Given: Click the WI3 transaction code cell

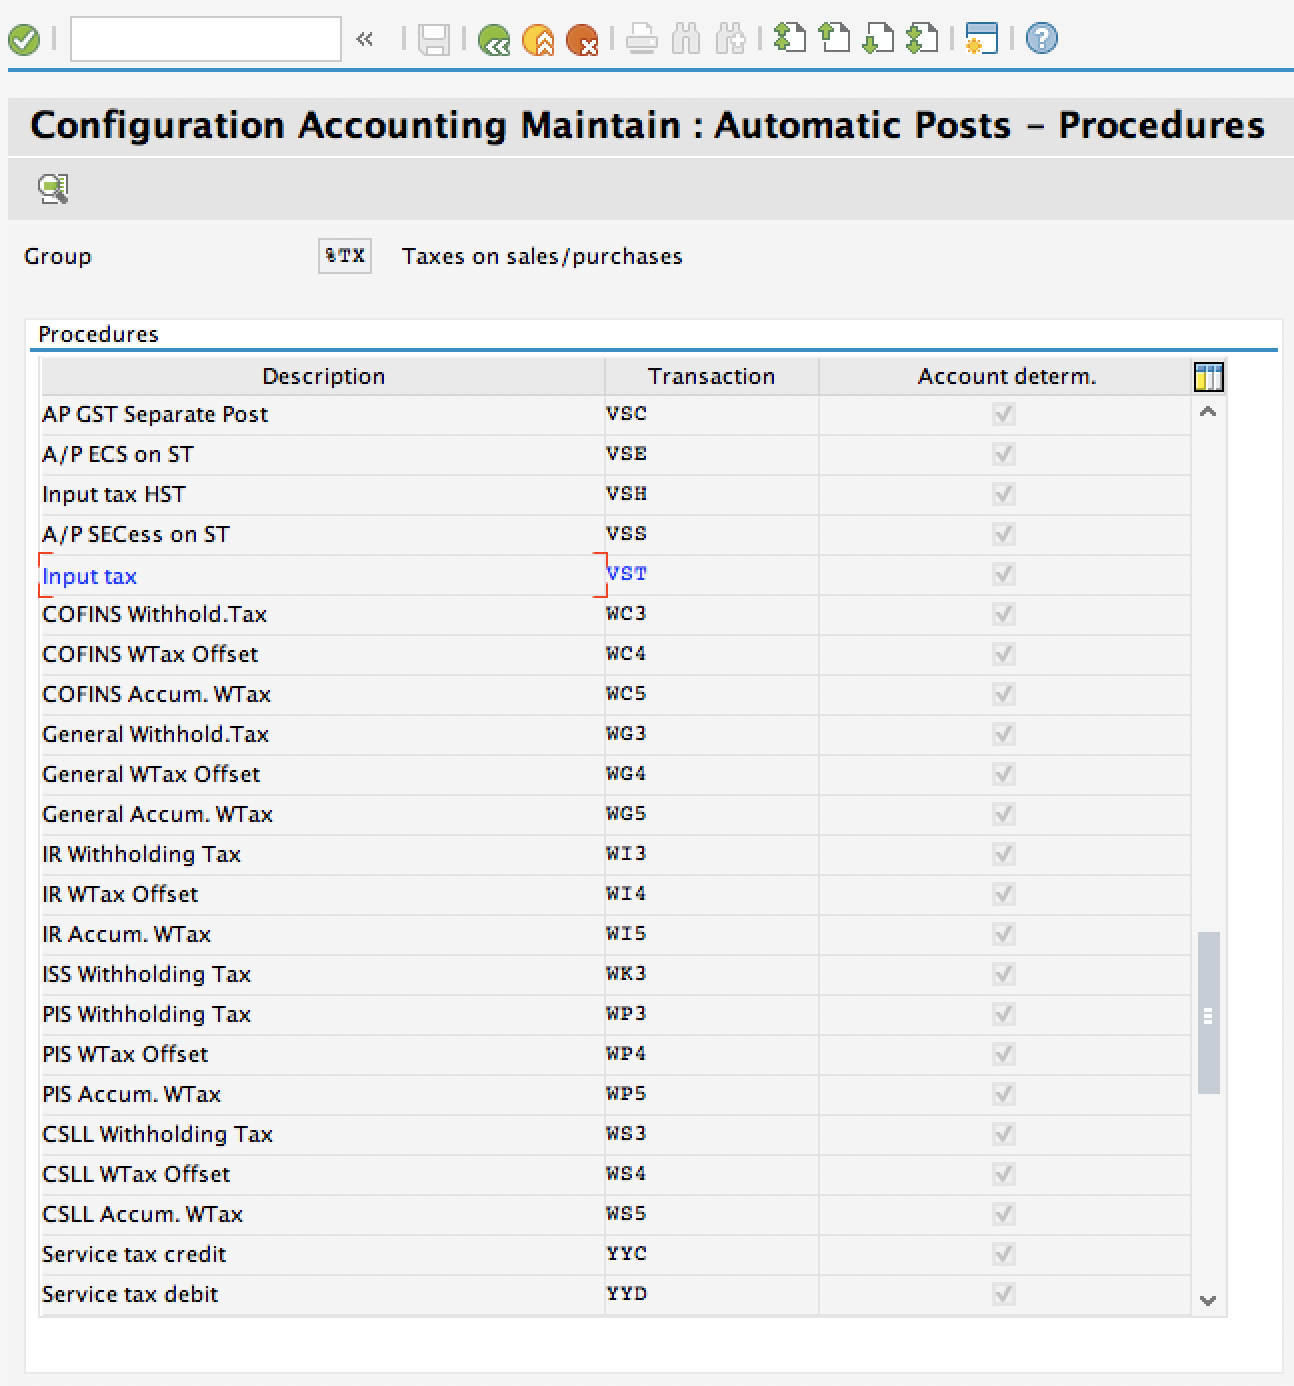Looking at the screenshot, I should coord(712,854).
